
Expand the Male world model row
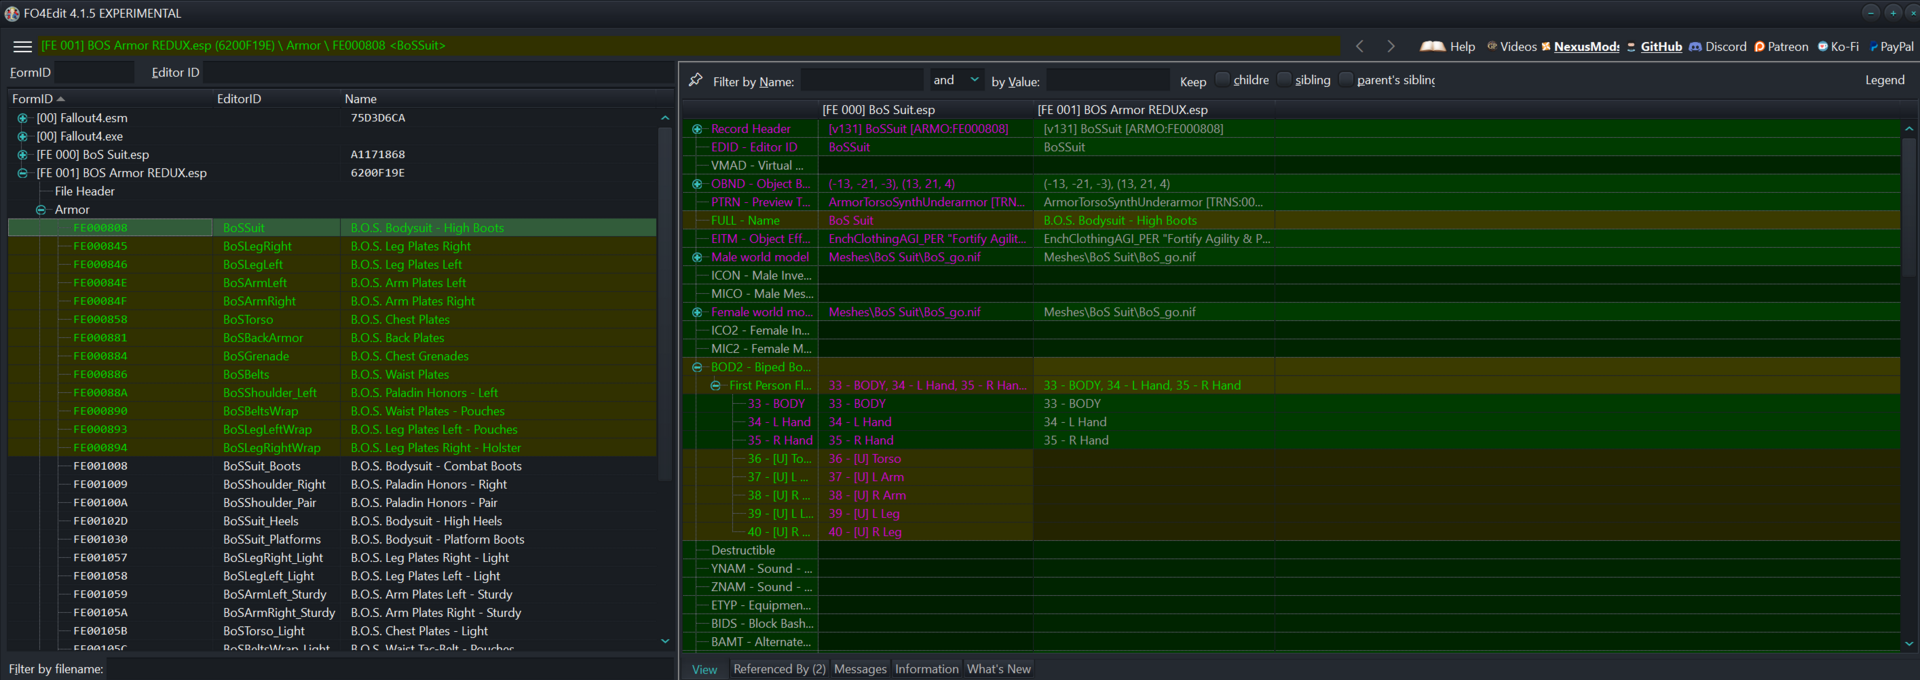[x=697, y=257]
